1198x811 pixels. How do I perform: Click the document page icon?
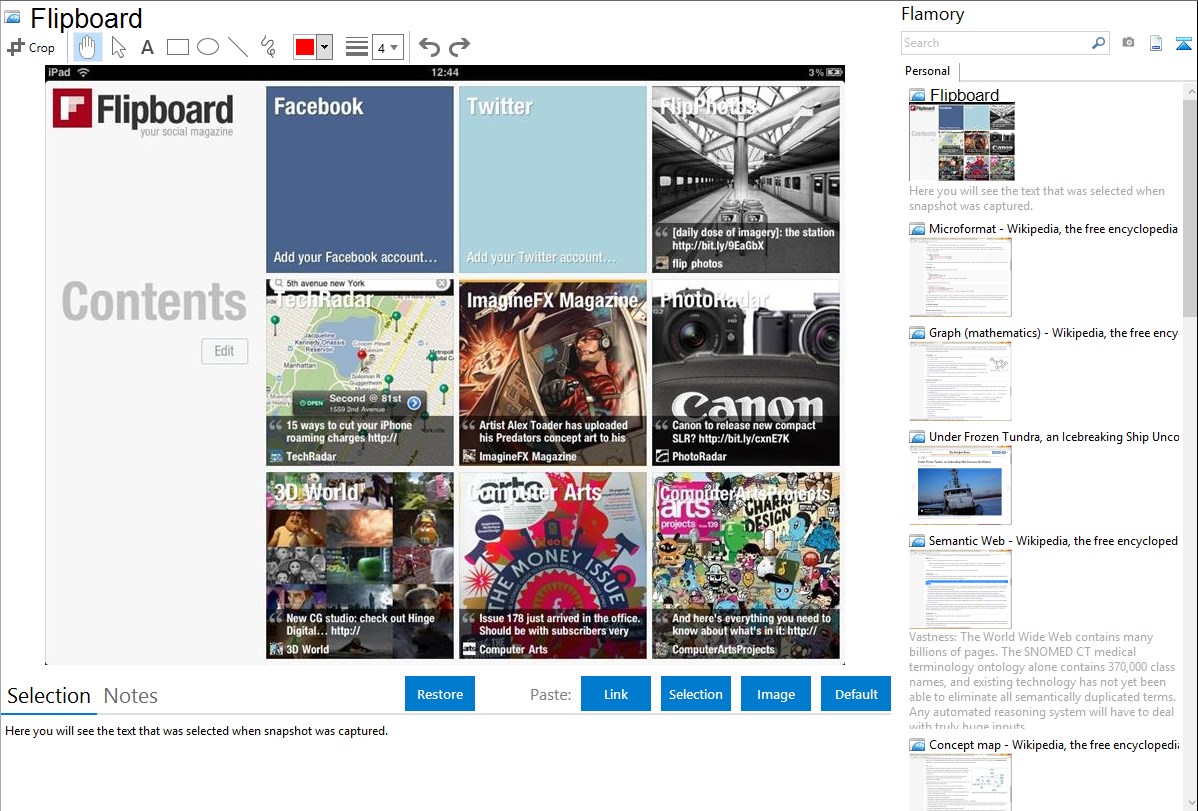click(x=1156, y=43)
